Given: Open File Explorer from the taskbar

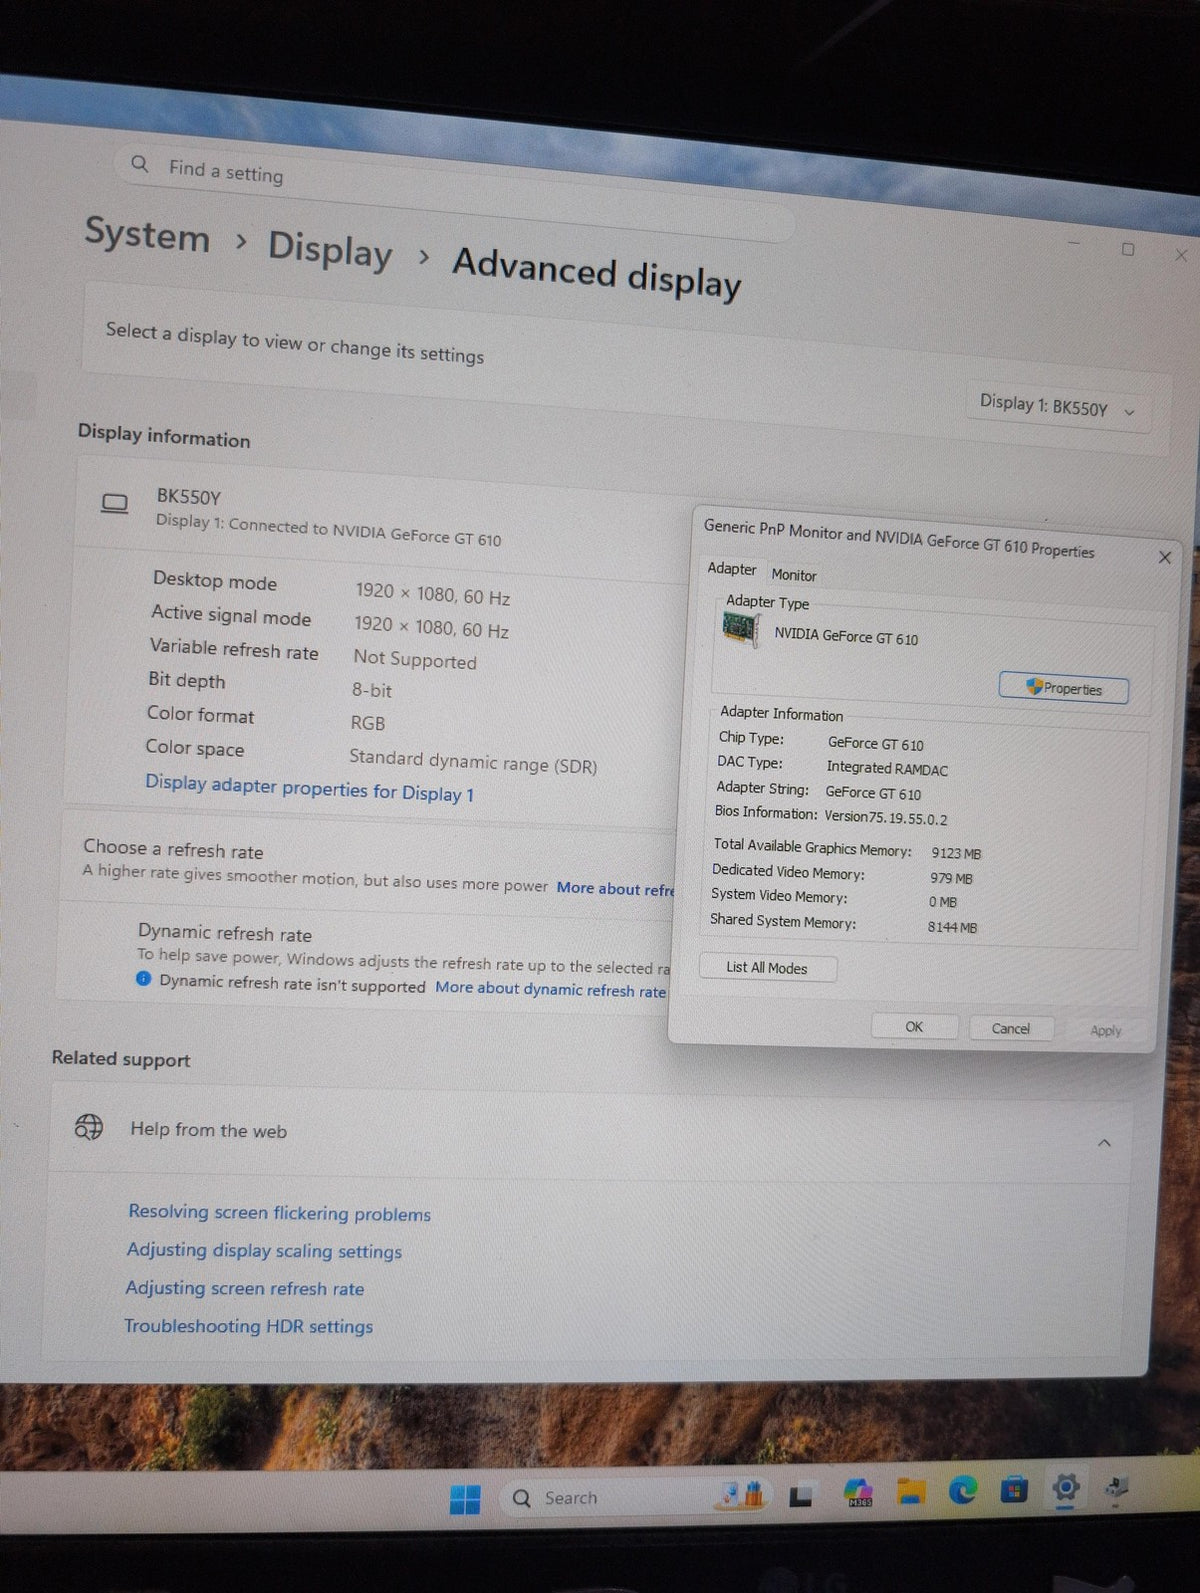Looking at the screenshot, I should [x=910, y=1492].
